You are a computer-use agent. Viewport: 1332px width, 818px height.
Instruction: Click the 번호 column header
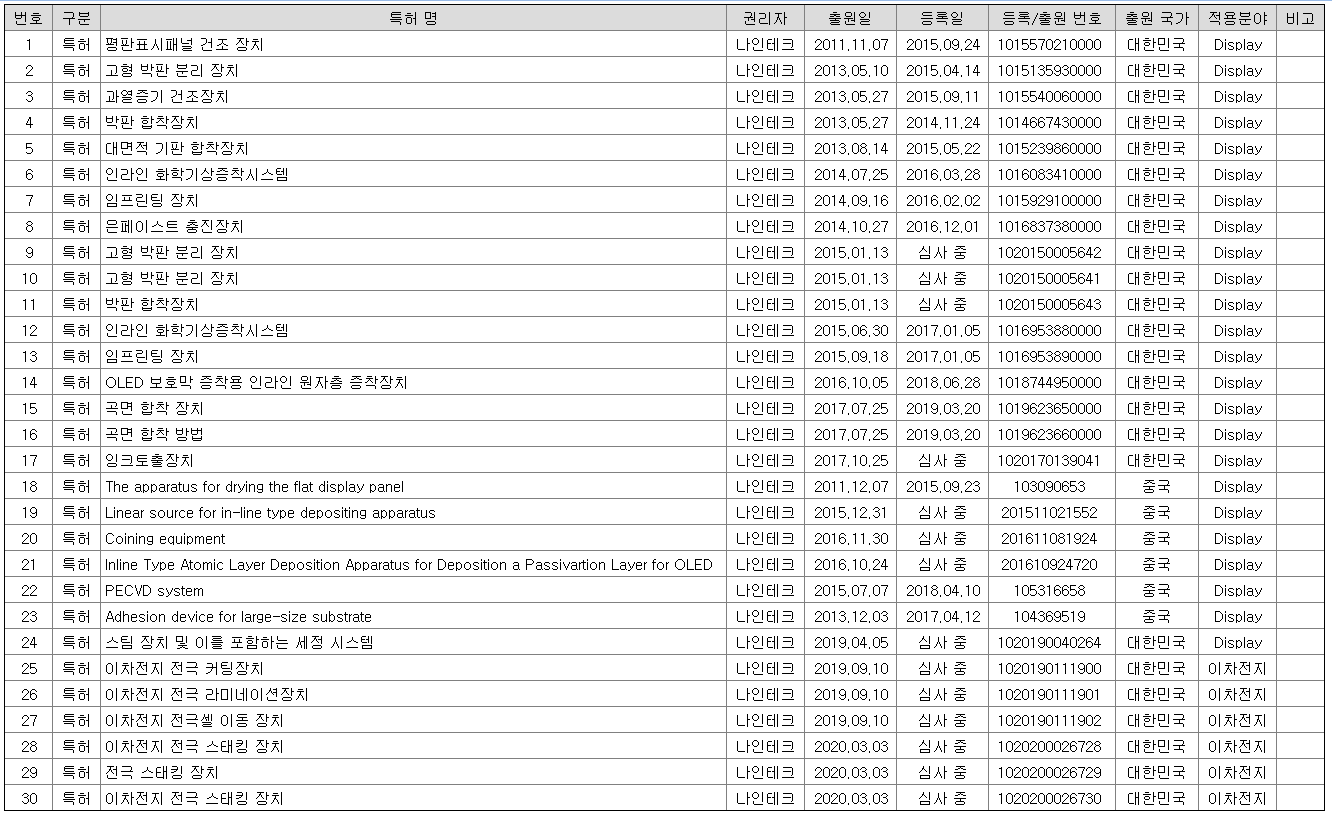pyautogui.click(x=28, y=18)
